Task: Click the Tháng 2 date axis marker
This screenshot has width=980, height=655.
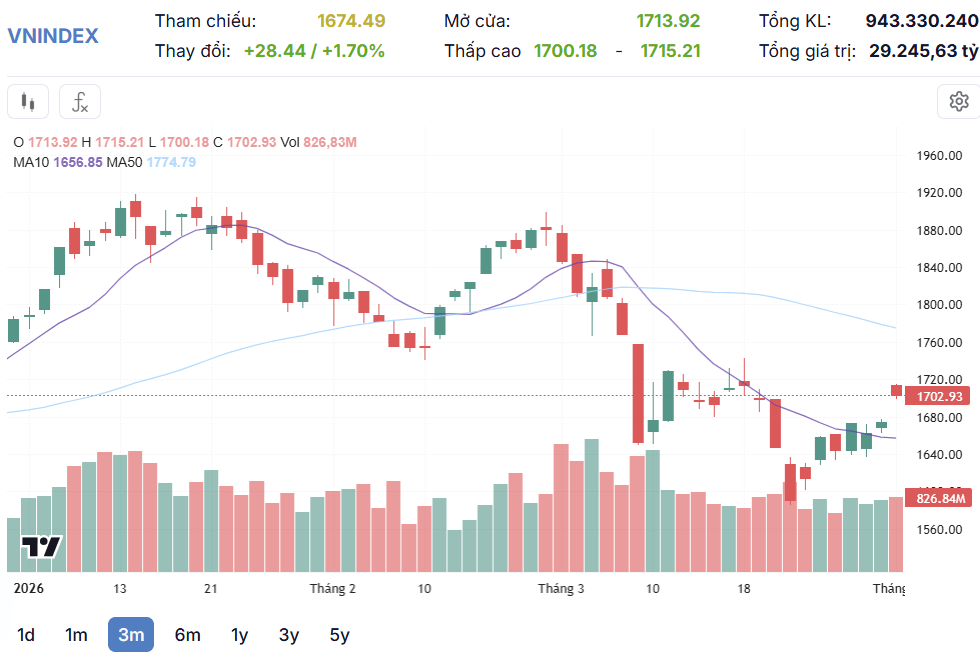Action: pyautogui.click(x=332, y=589)
